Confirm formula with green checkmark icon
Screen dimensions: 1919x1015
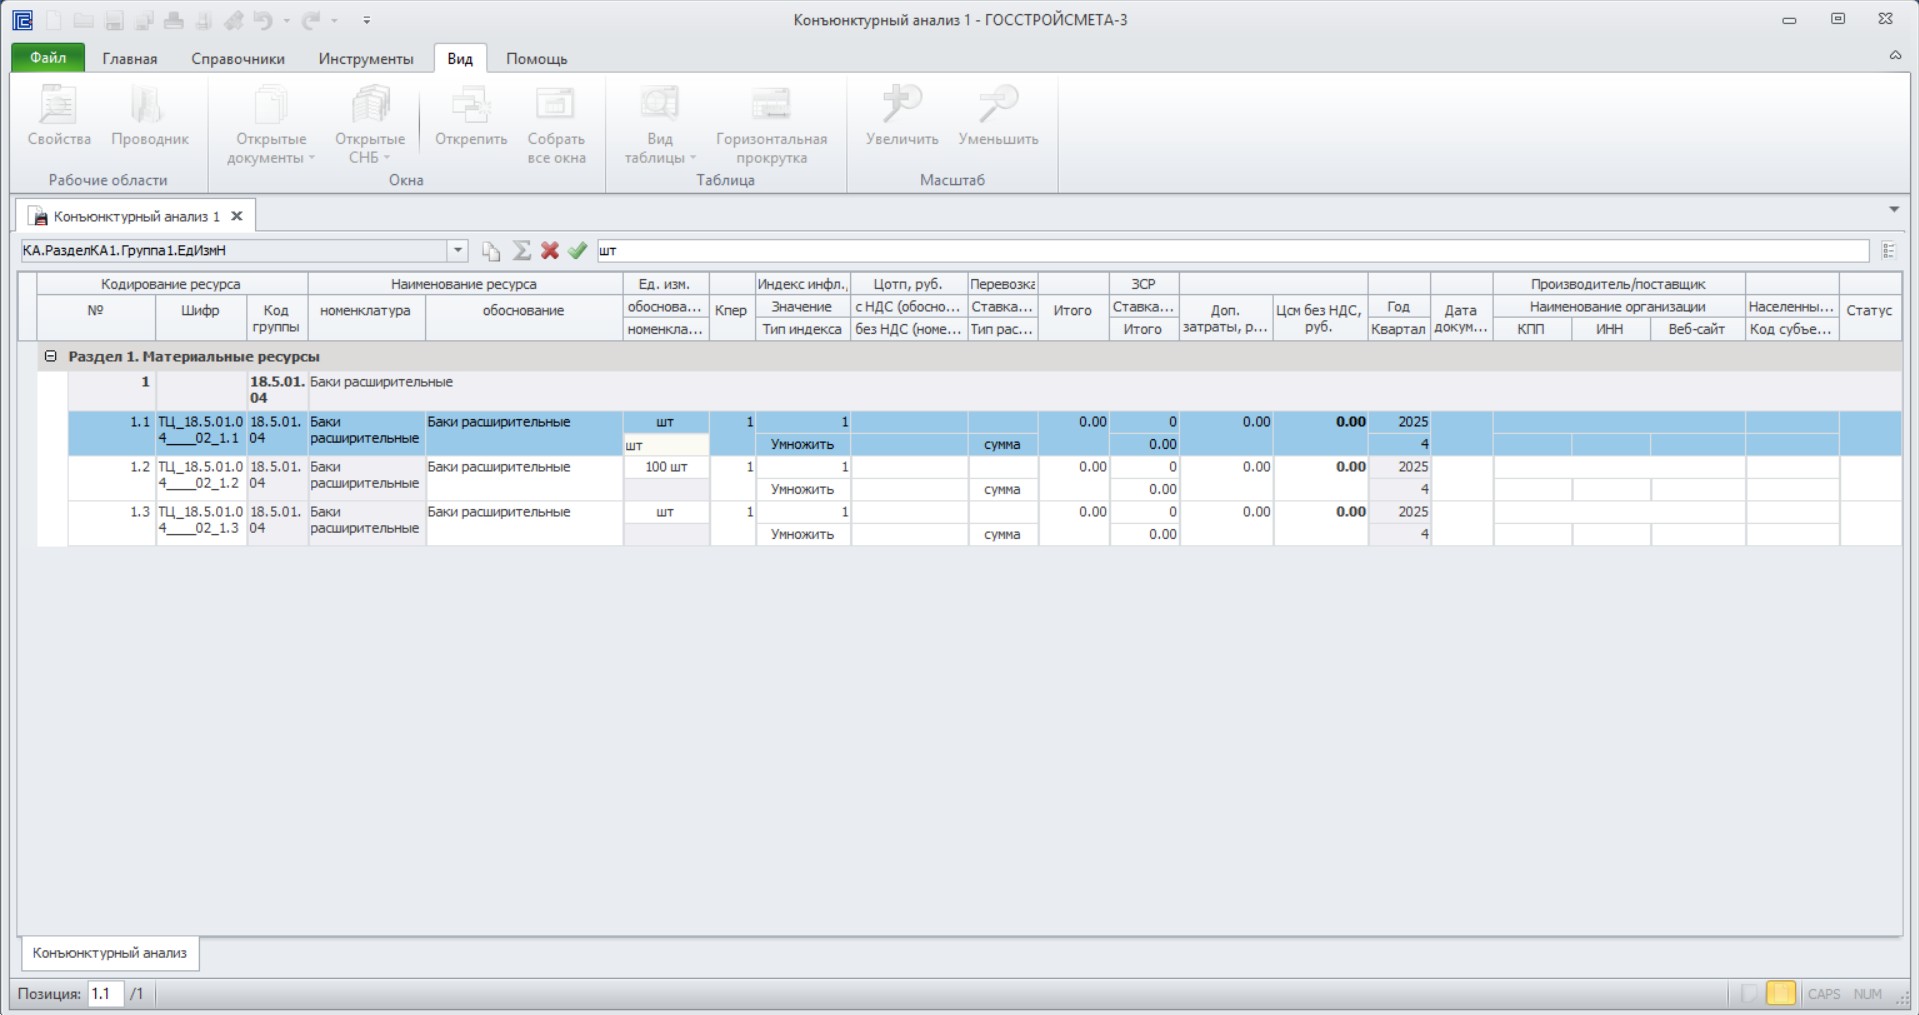pyautogui.click(x=577, y=251)
